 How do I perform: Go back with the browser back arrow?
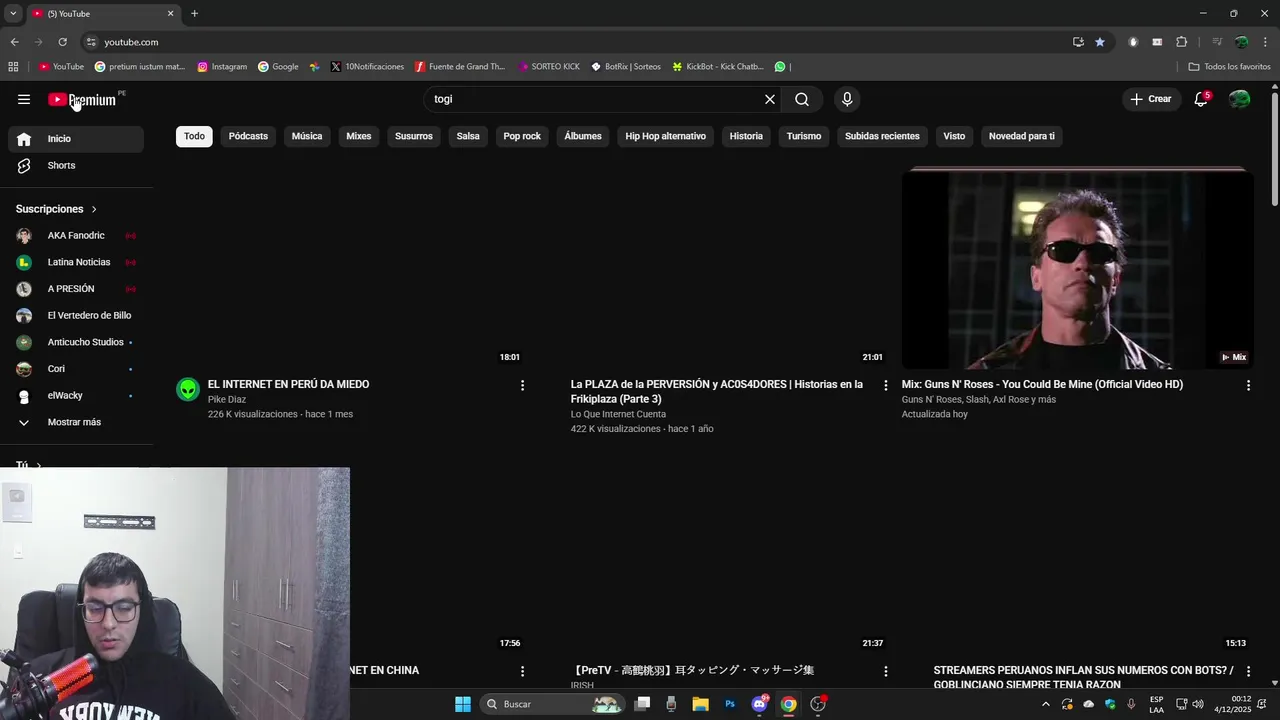(14, 42)
